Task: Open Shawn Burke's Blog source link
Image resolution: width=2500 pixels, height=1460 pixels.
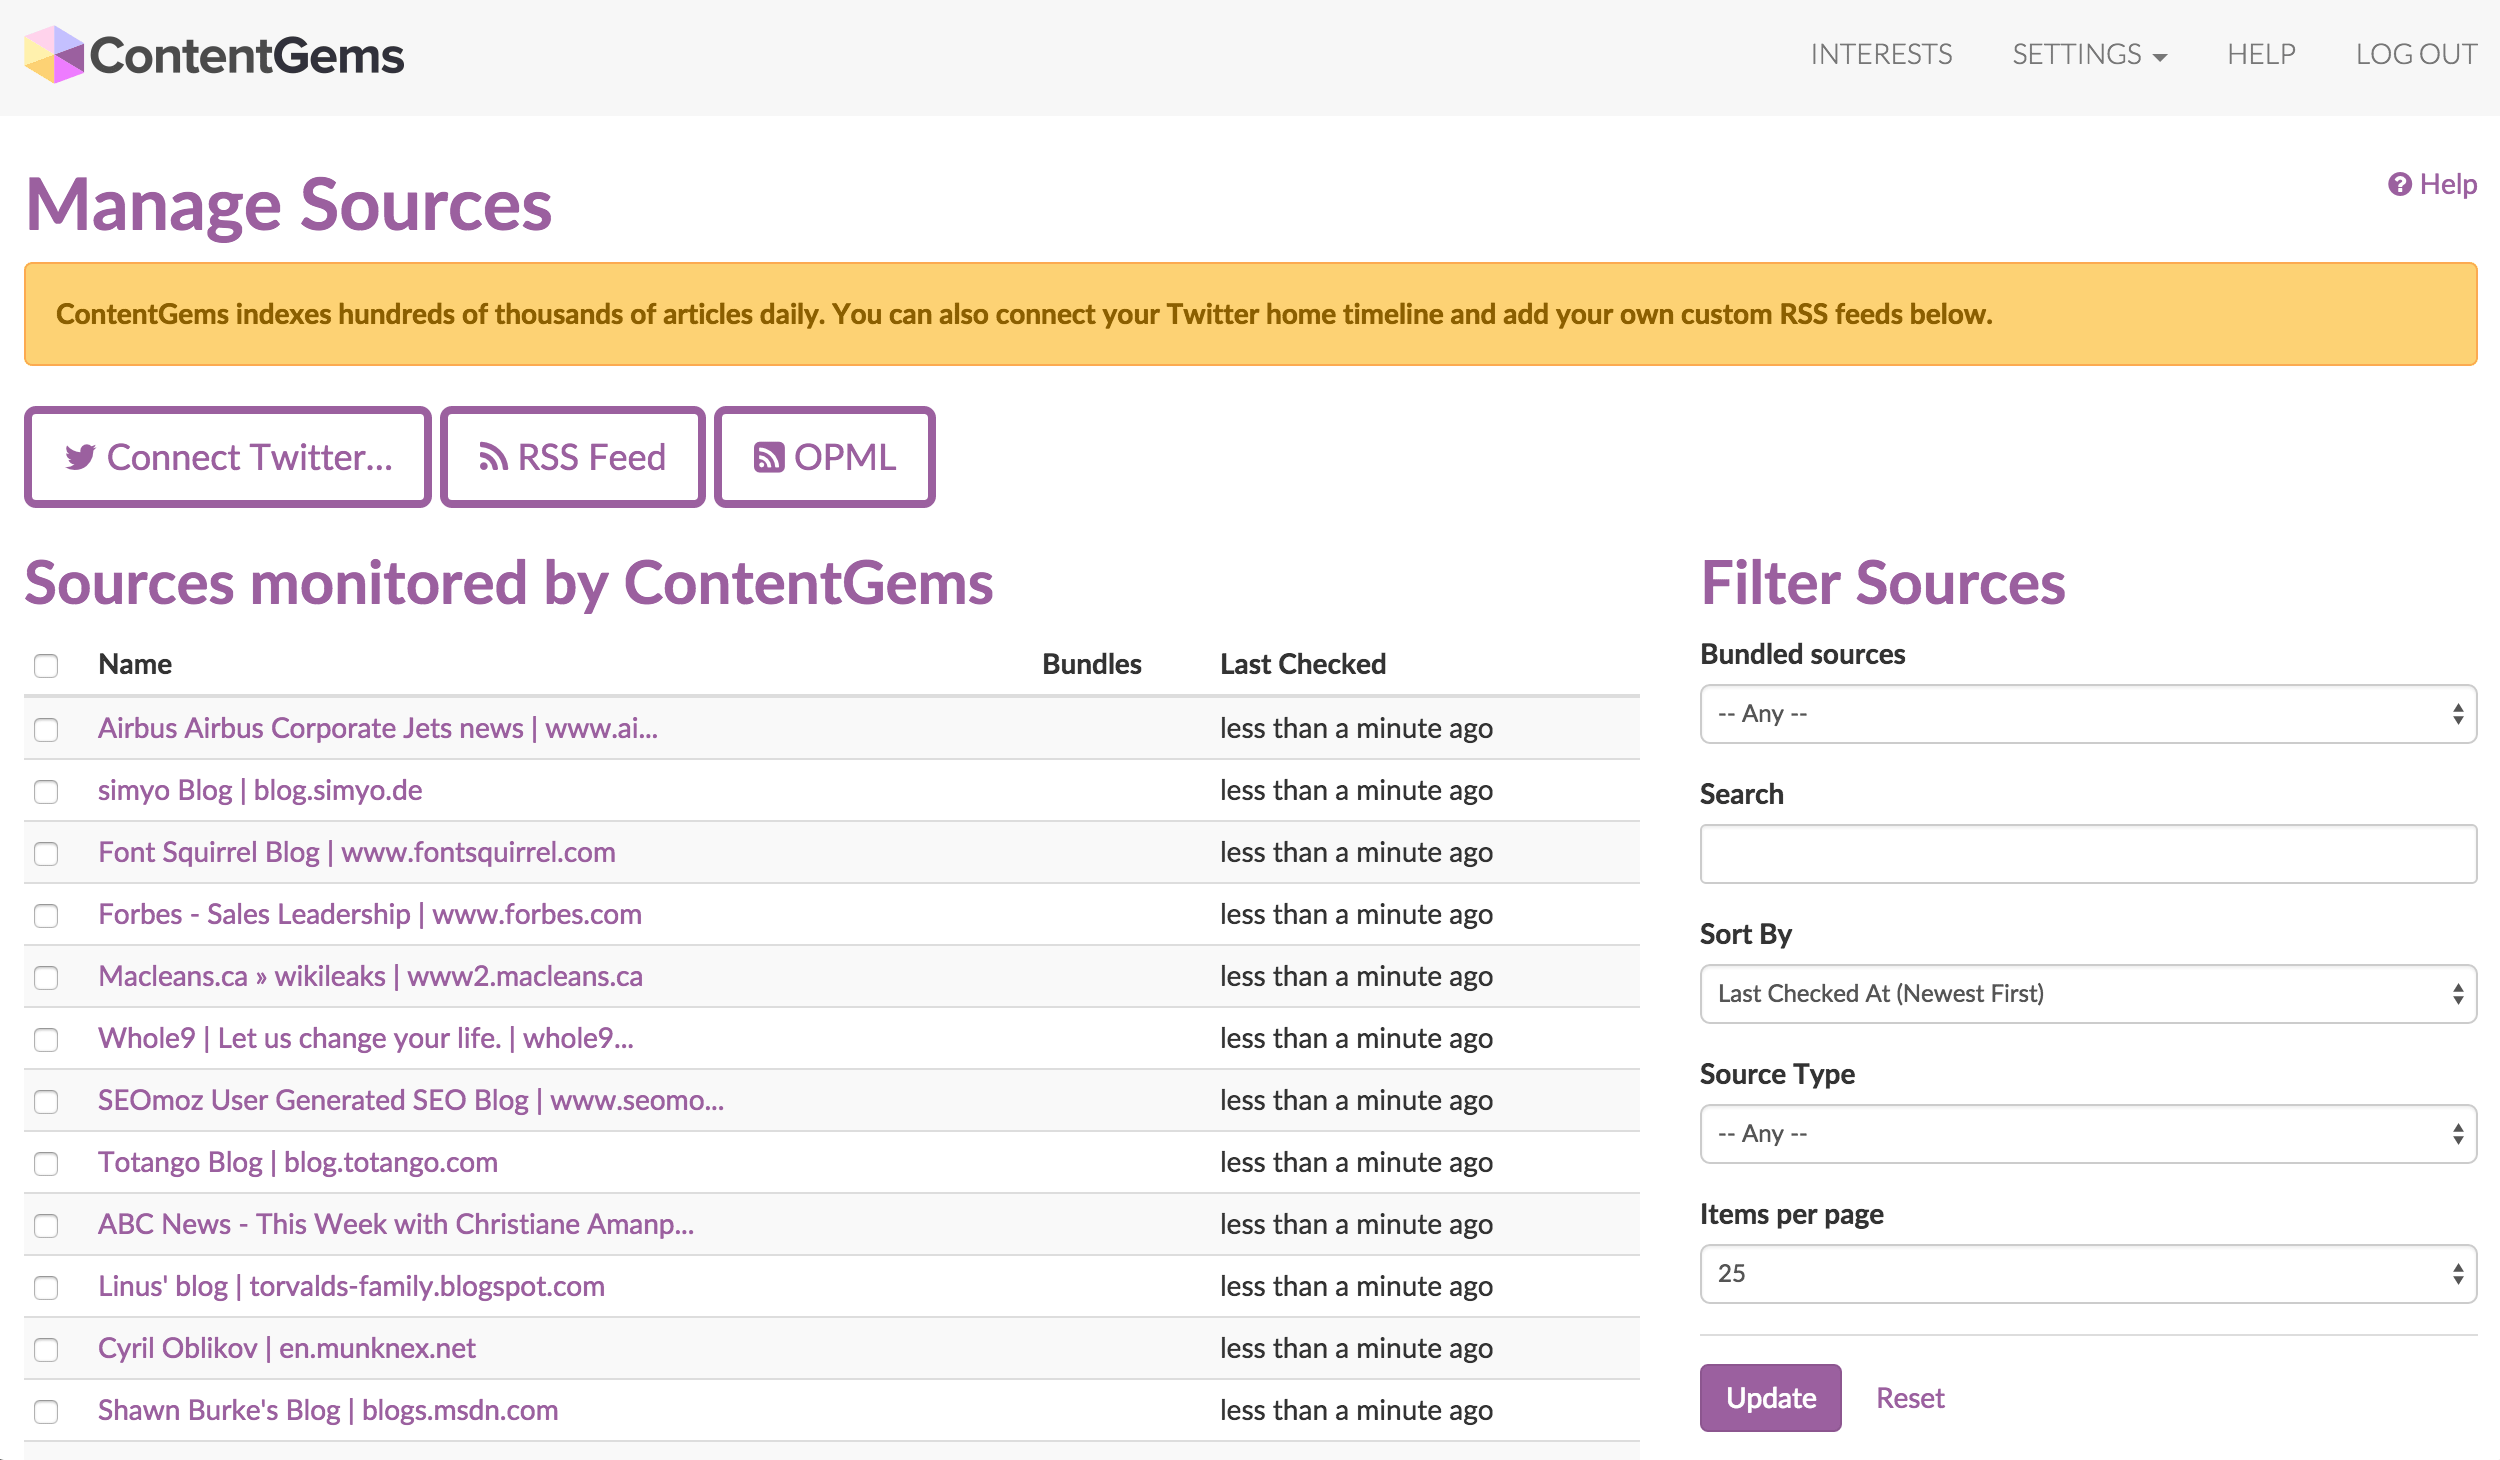Action: 328,1411
